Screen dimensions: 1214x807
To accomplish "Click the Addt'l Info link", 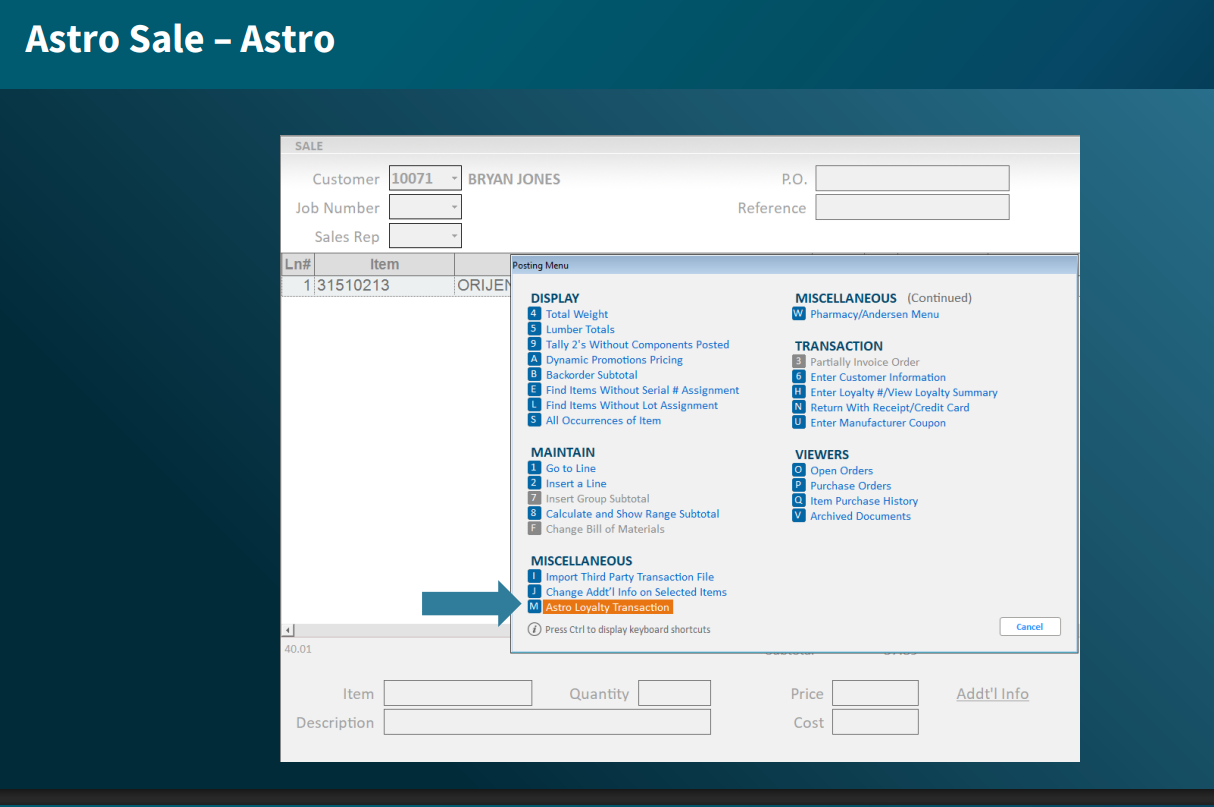I will [992, 694].
